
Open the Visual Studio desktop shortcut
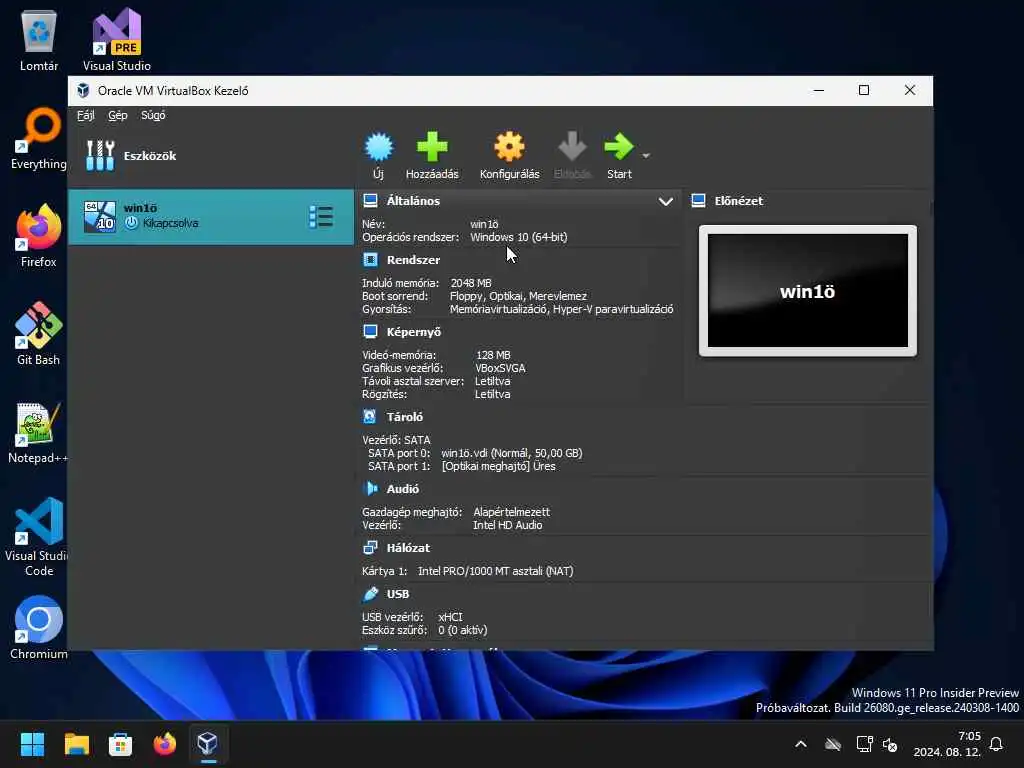(x=117, y=40)
